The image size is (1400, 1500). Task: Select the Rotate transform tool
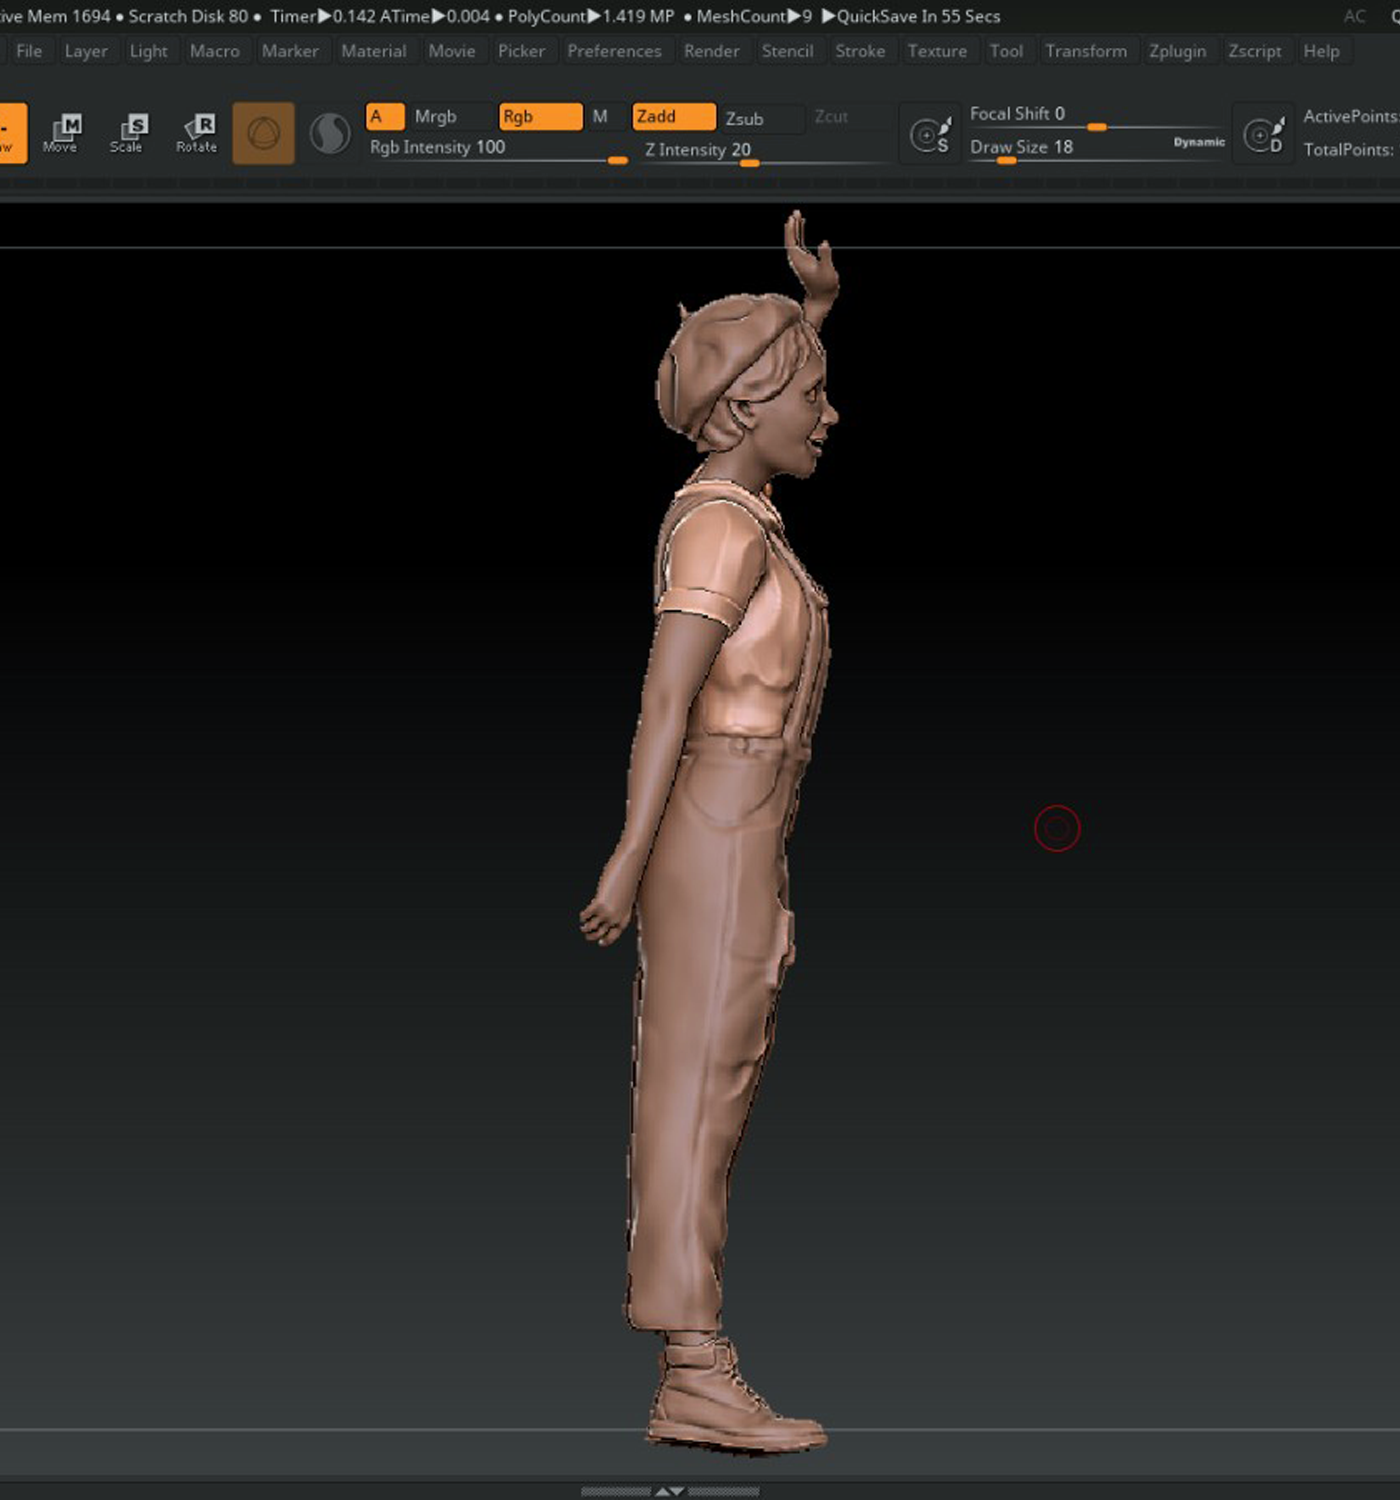[197, 132]
